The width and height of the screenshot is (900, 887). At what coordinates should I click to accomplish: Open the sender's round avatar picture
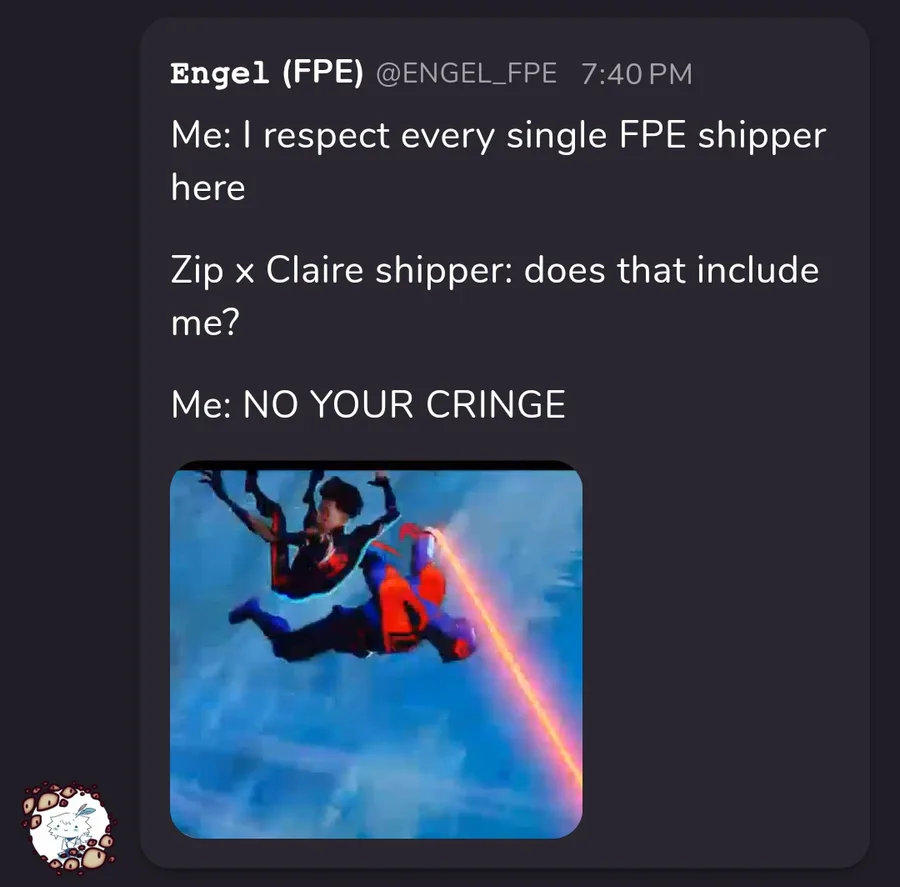click(x=69, y=827)
